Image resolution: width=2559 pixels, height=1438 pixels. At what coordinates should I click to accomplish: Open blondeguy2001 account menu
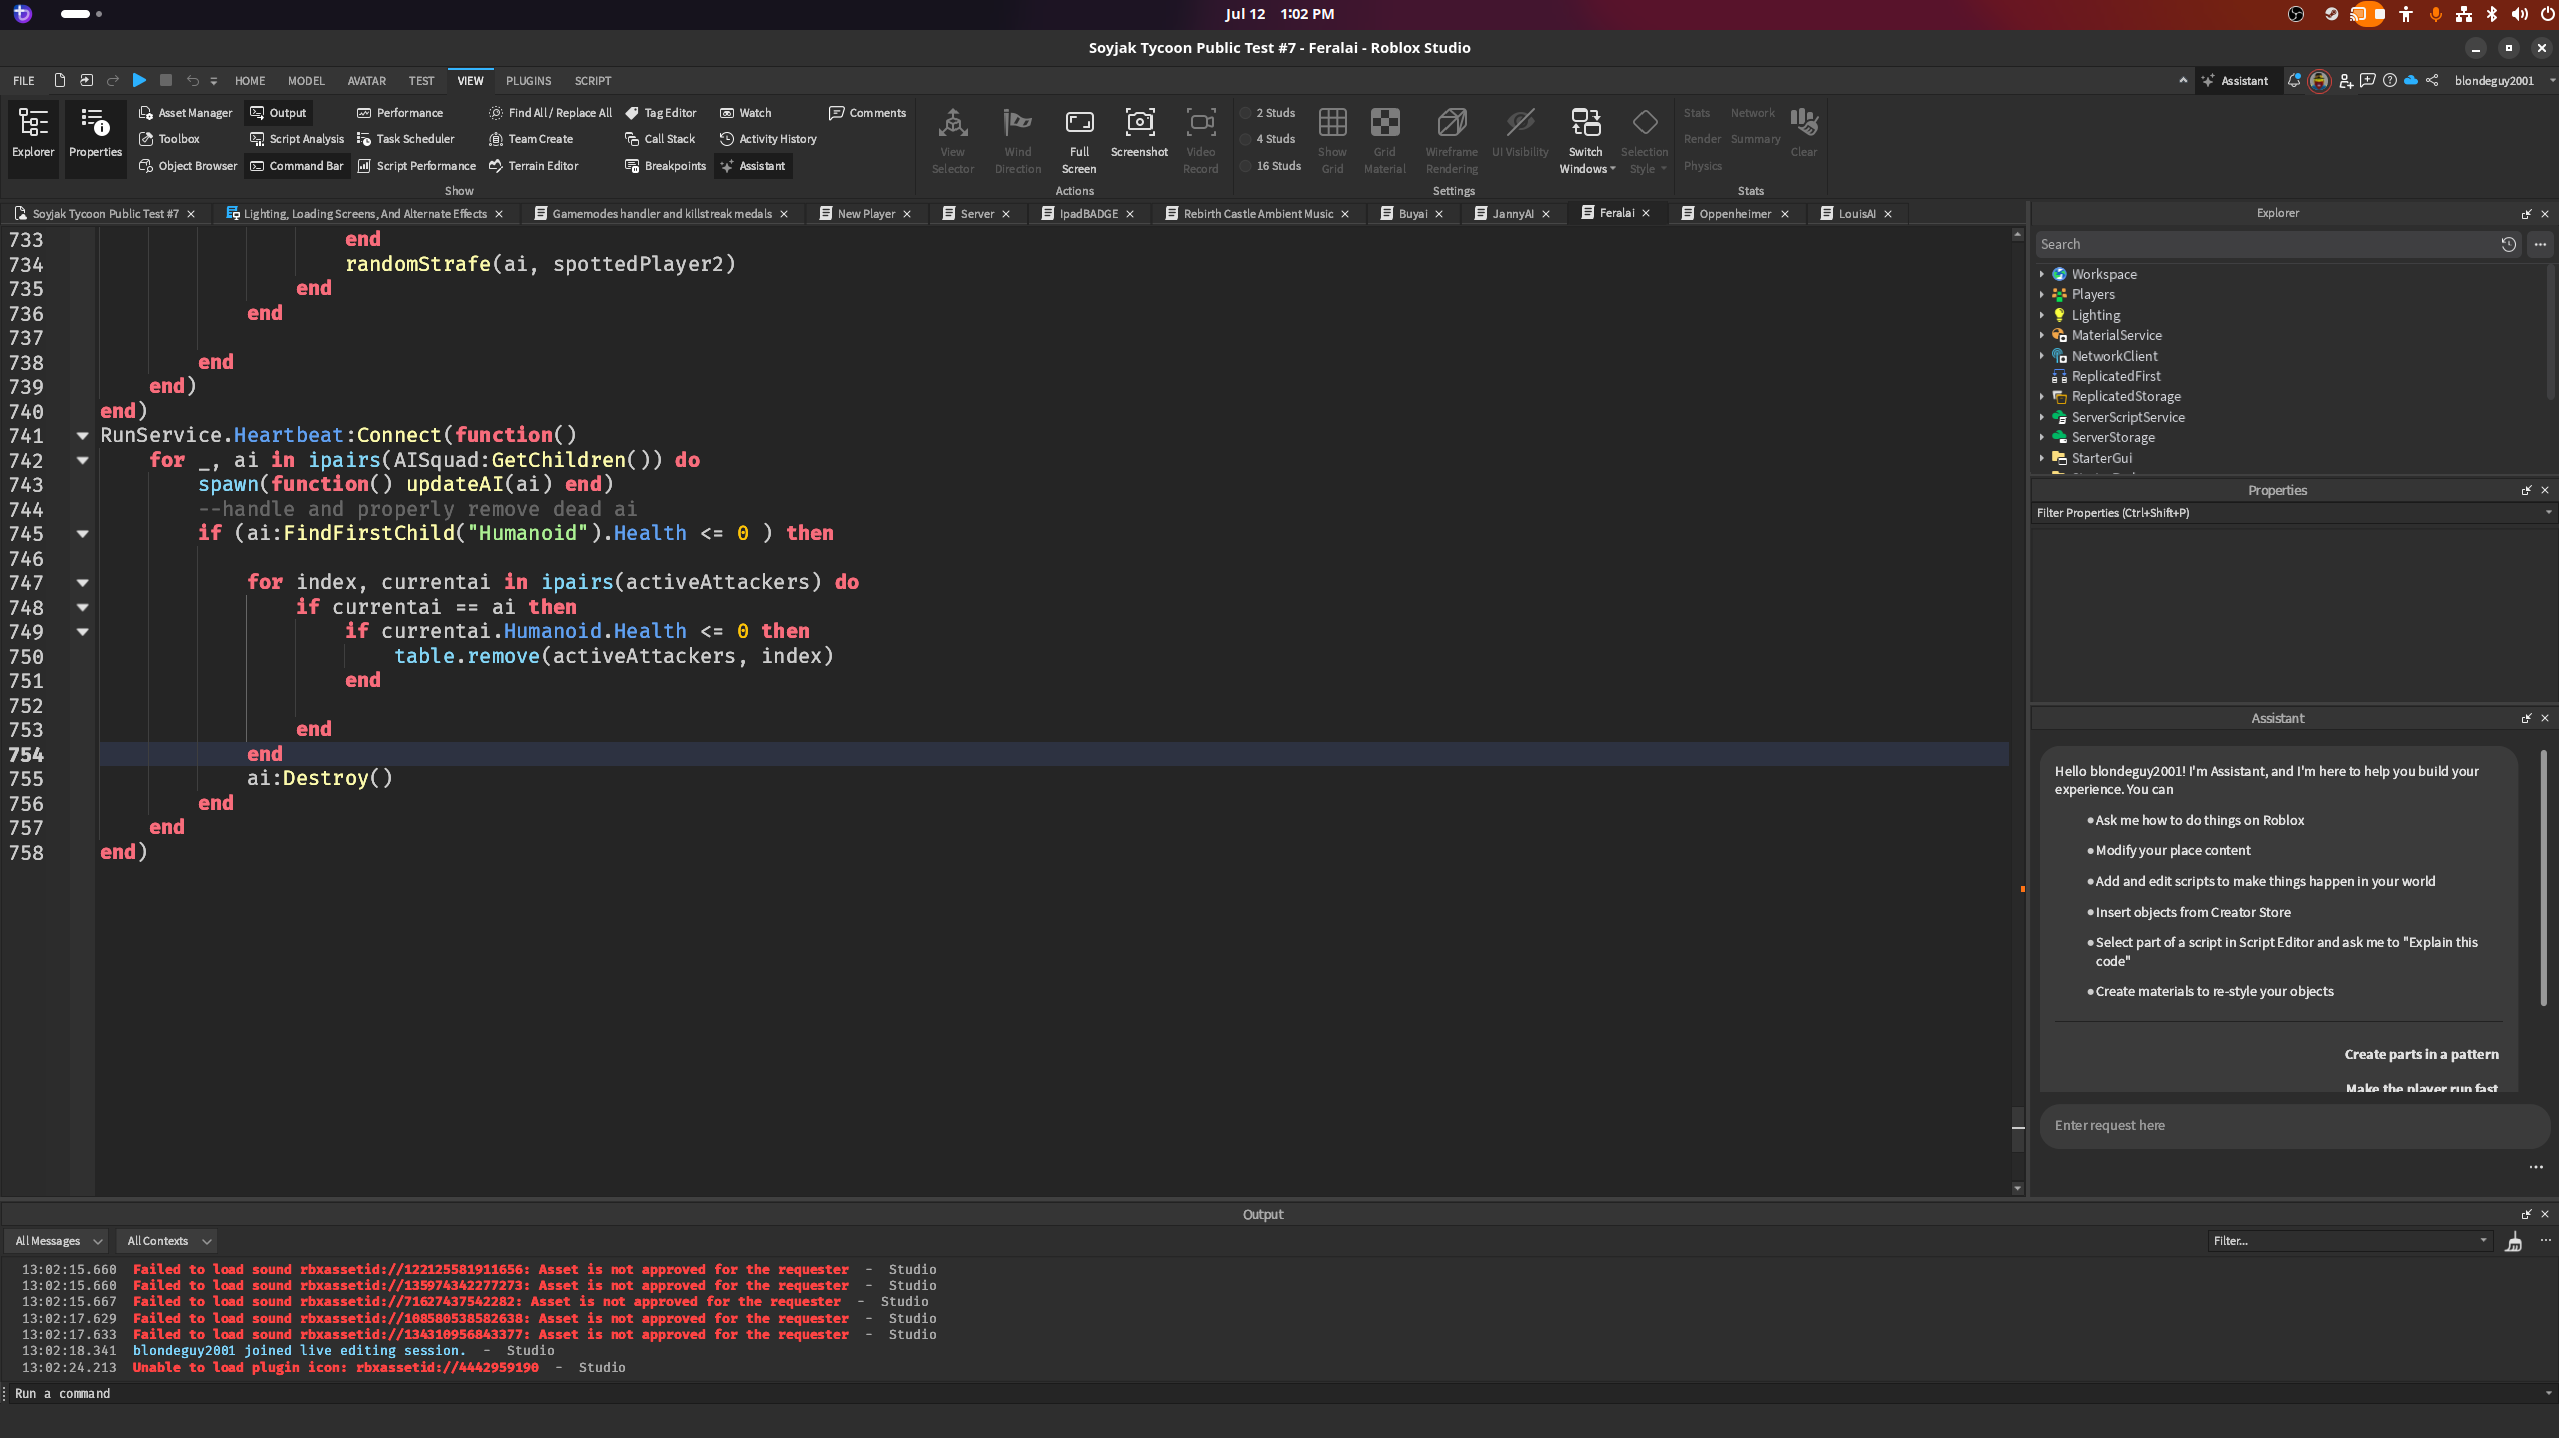click(x=2502, y=81)
